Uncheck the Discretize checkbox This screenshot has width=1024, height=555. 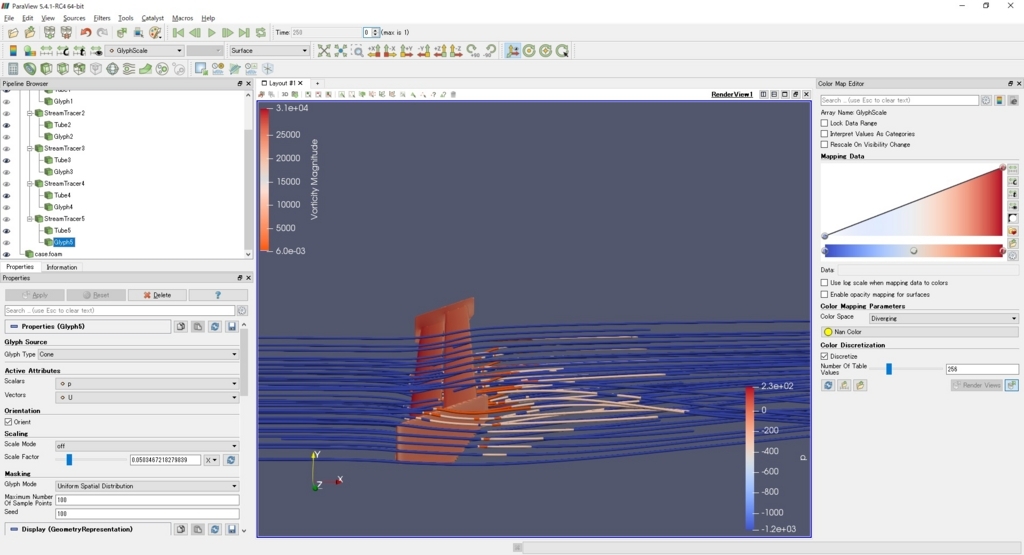coord(824,357)
